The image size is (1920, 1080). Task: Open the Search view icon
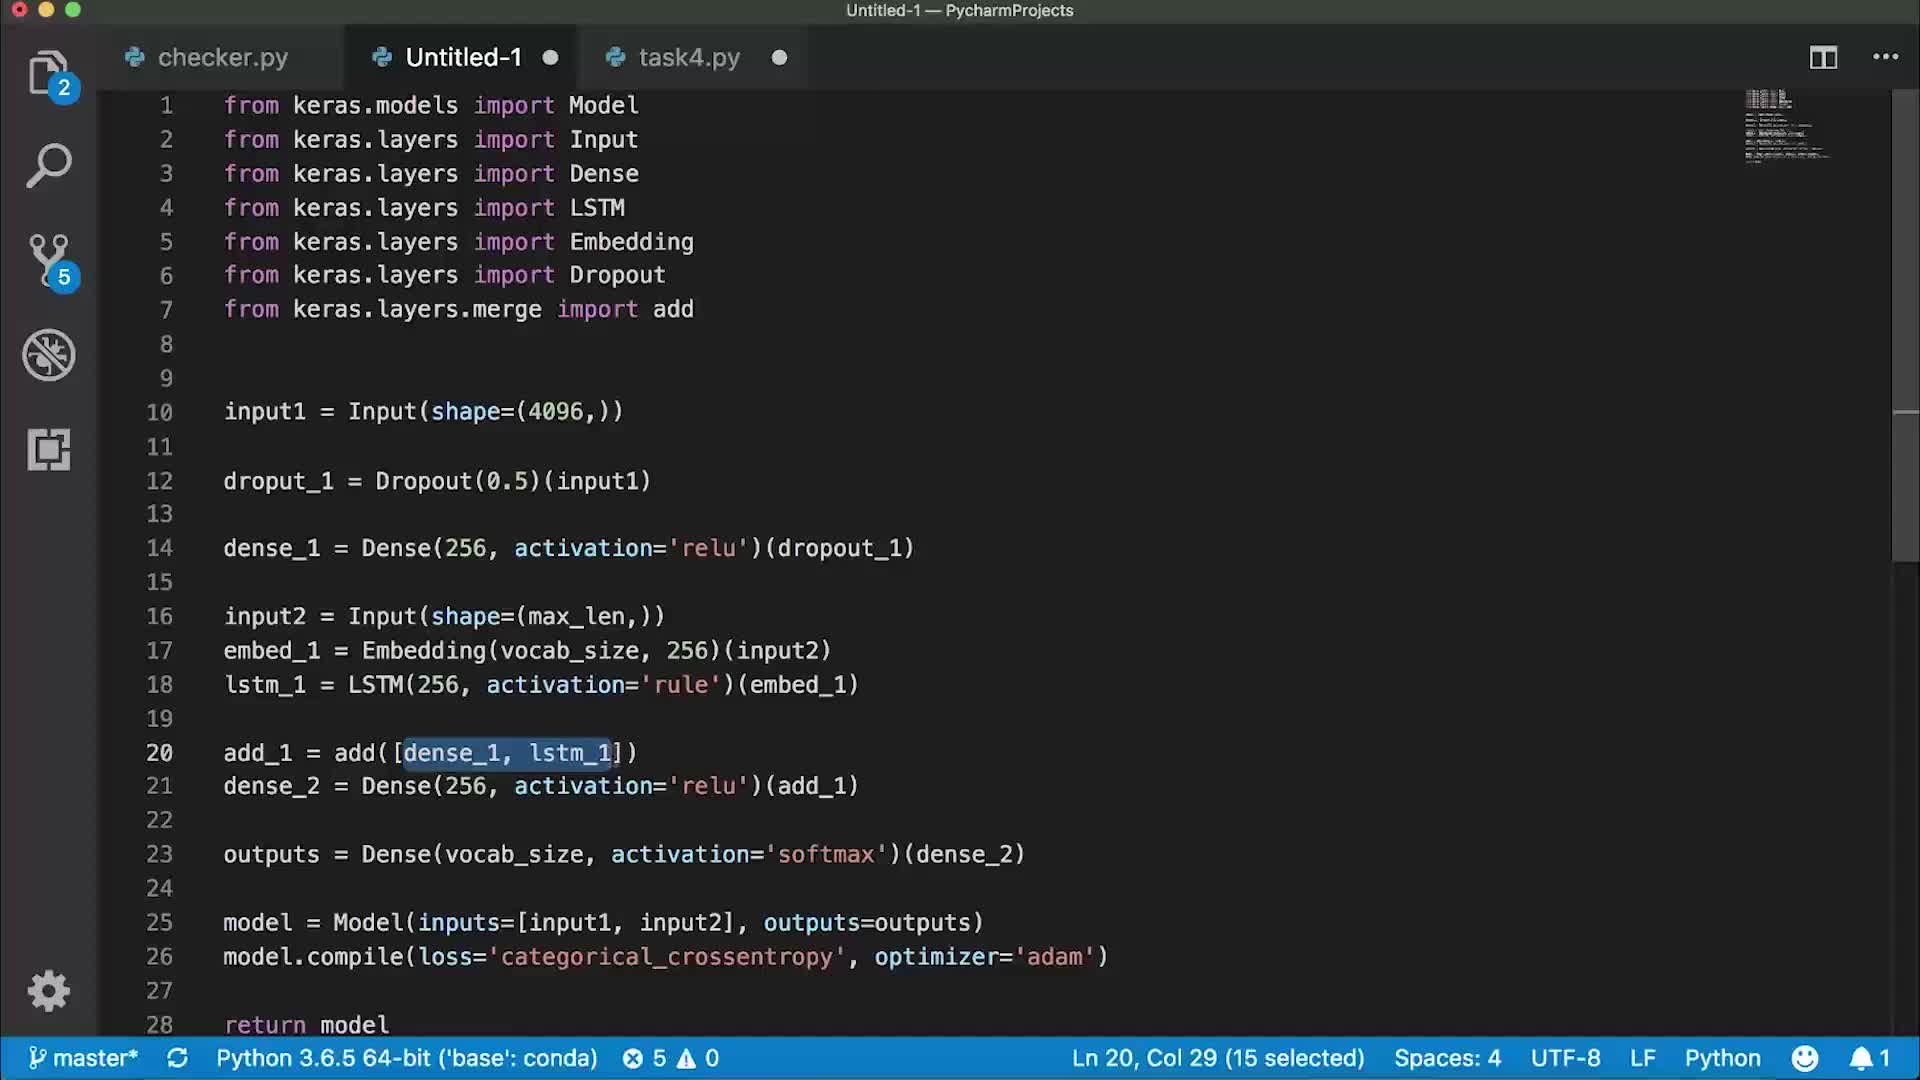(48, 166)
